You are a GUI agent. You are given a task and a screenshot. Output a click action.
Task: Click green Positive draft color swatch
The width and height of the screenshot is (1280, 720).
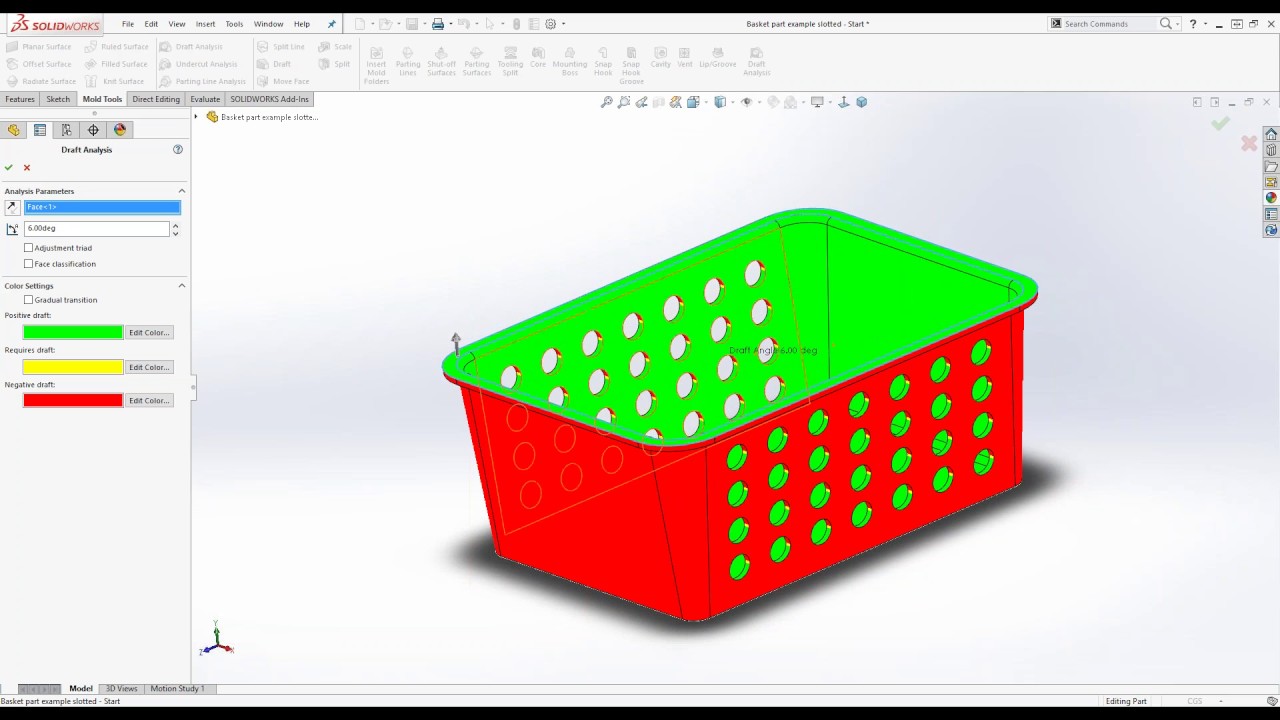pos(73,332)
